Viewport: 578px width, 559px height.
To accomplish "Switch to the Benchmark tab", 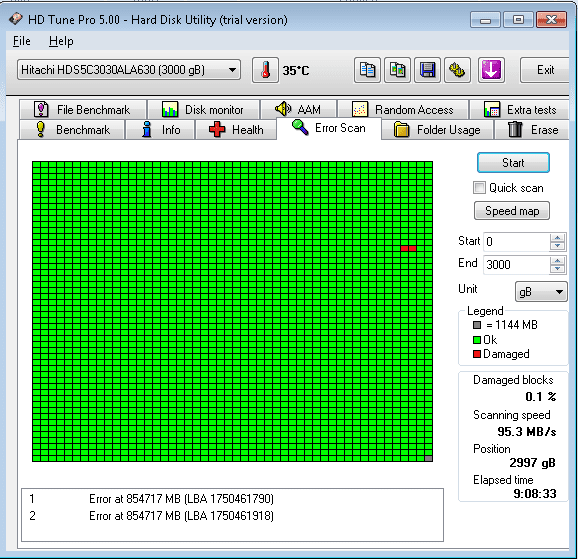I will tap(72, 130).
